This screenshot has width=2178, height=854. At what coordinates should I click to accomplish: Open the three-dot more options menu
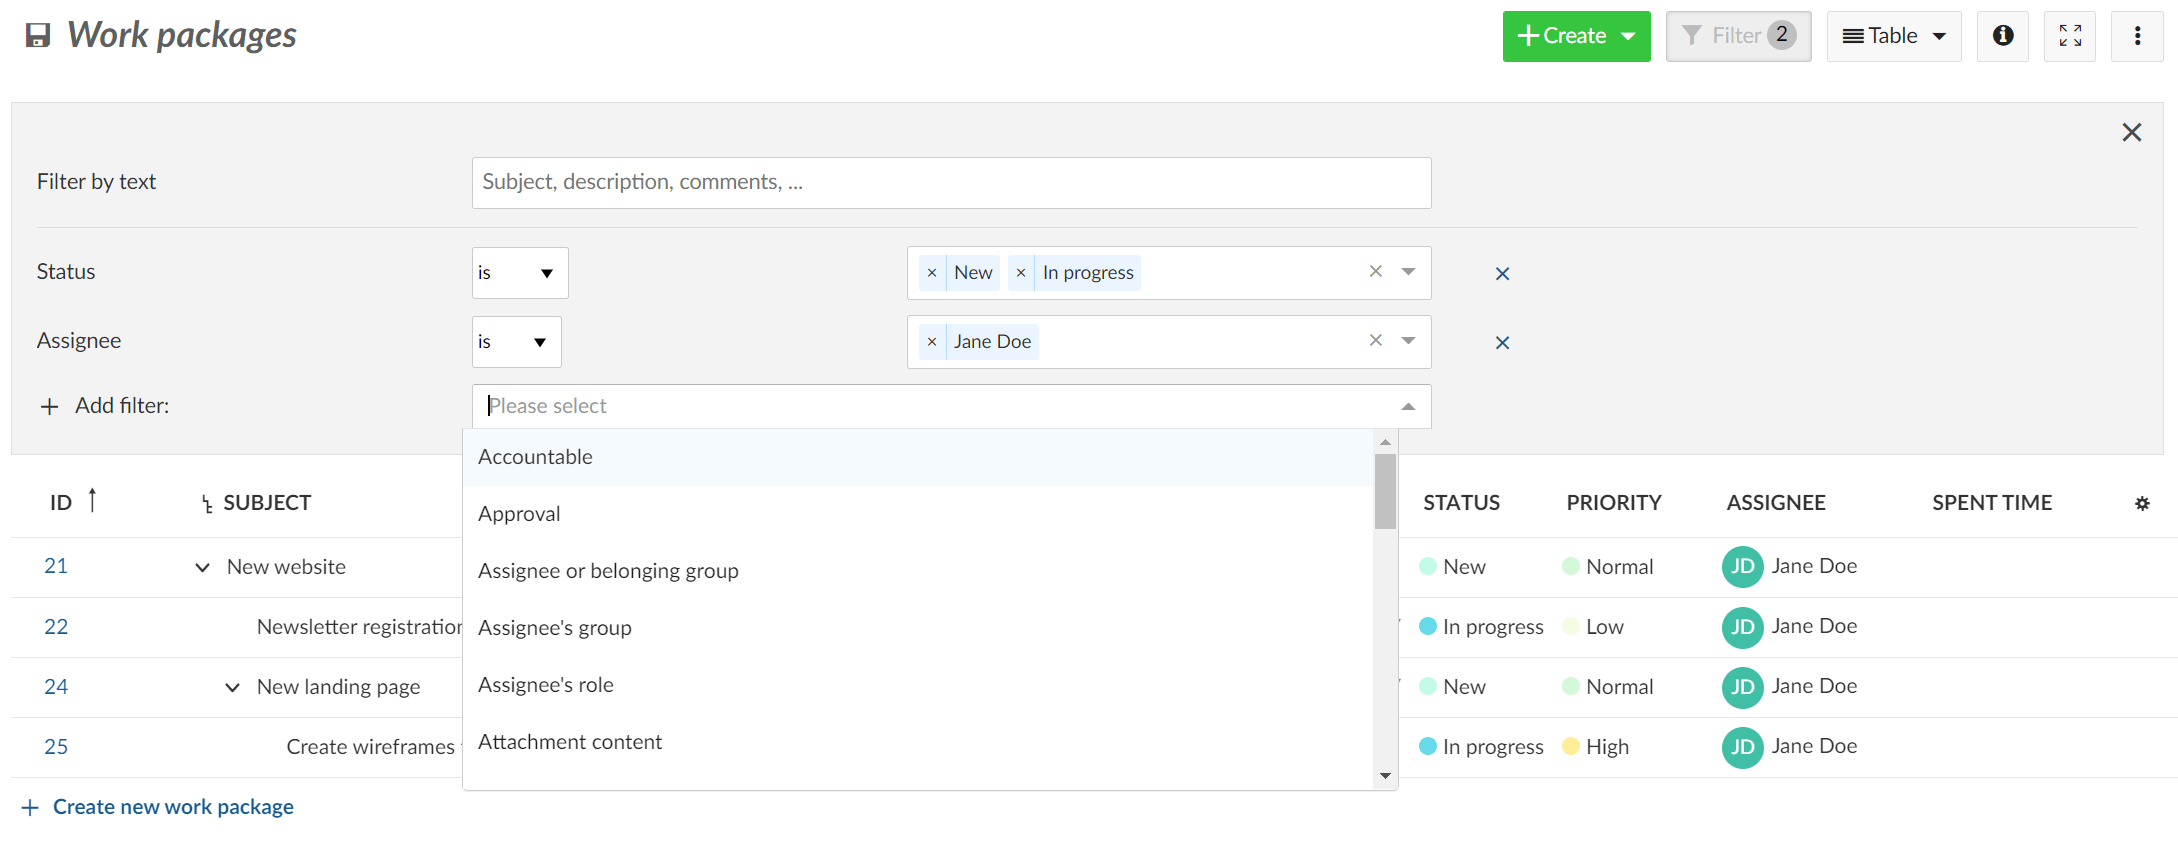(2137, 36)
